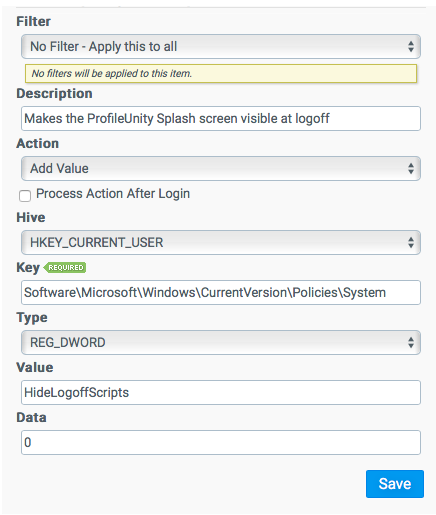The width and height of the screenshot is (436, 515).
Task: Click the yellow no-filters notice
Action: [x=221, y=73]
